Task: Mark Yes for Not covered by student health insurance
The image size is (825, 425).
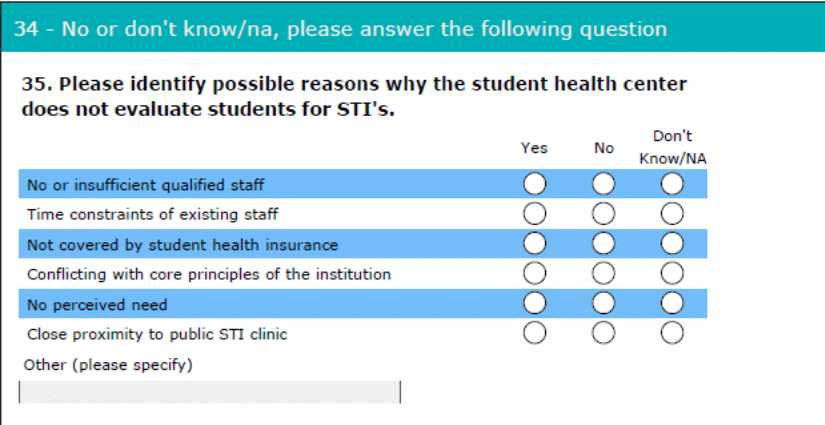Action: click(x=535, y=244)
